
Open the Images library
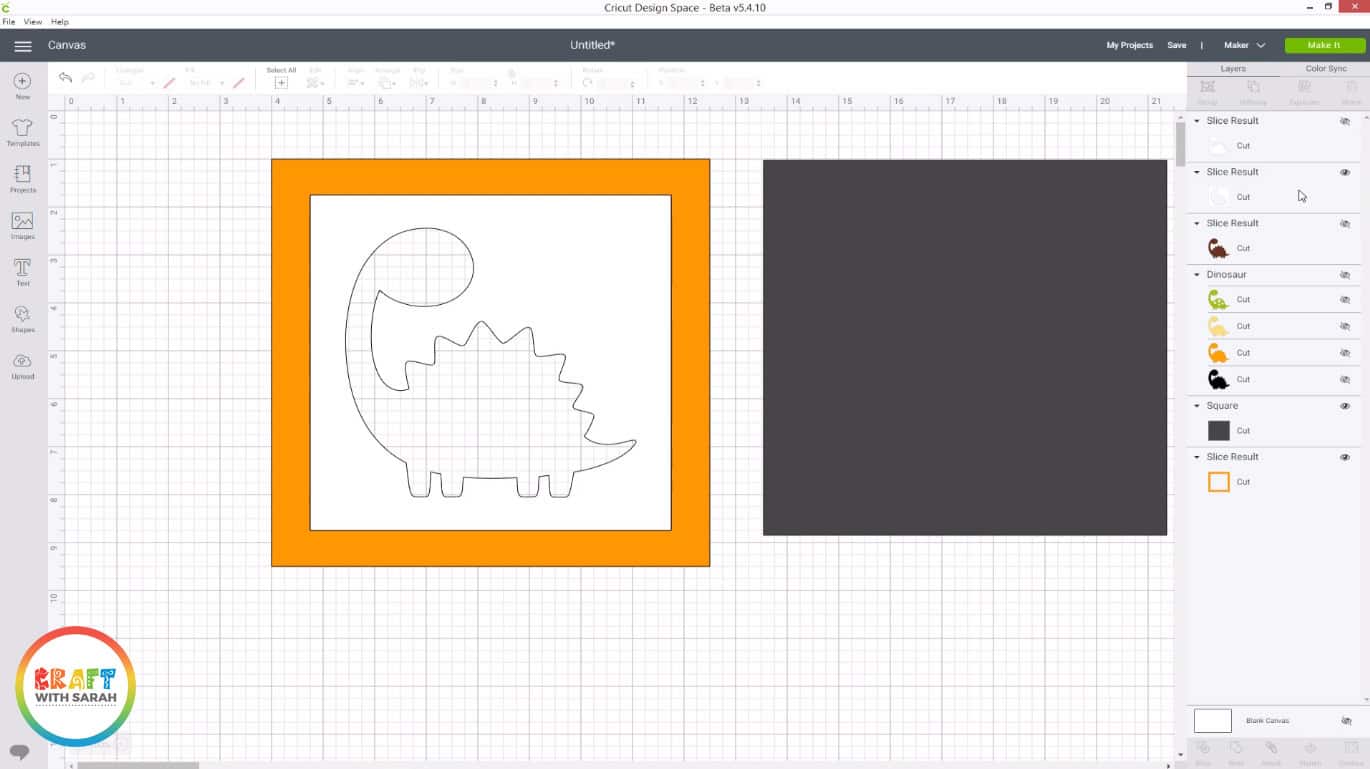tap(22, 223)
